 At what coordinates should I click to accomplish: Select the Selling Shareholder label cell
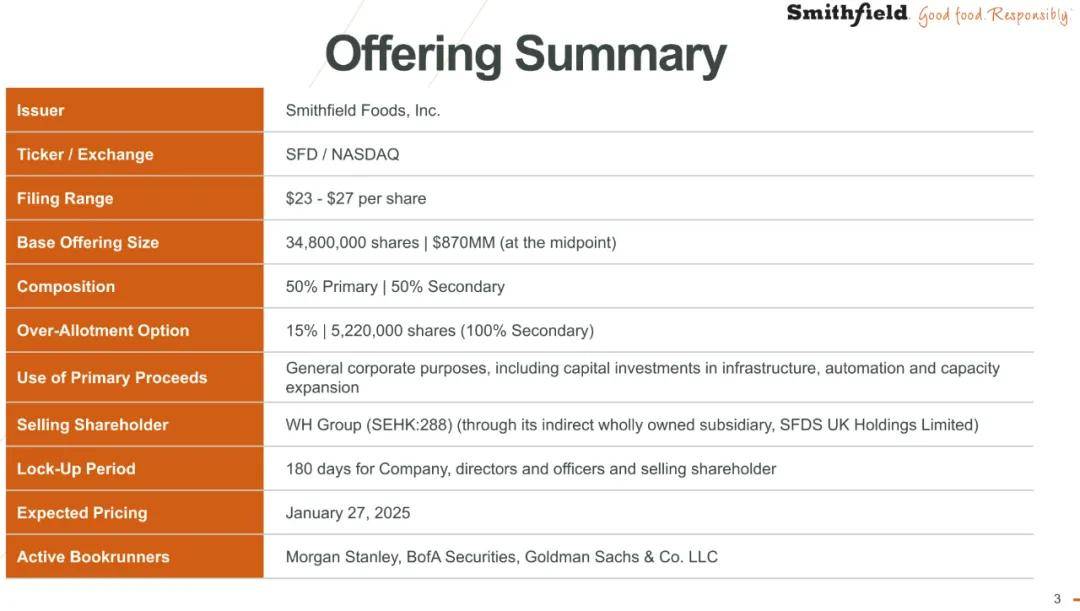pyautogui.click(x=134, y=425)
